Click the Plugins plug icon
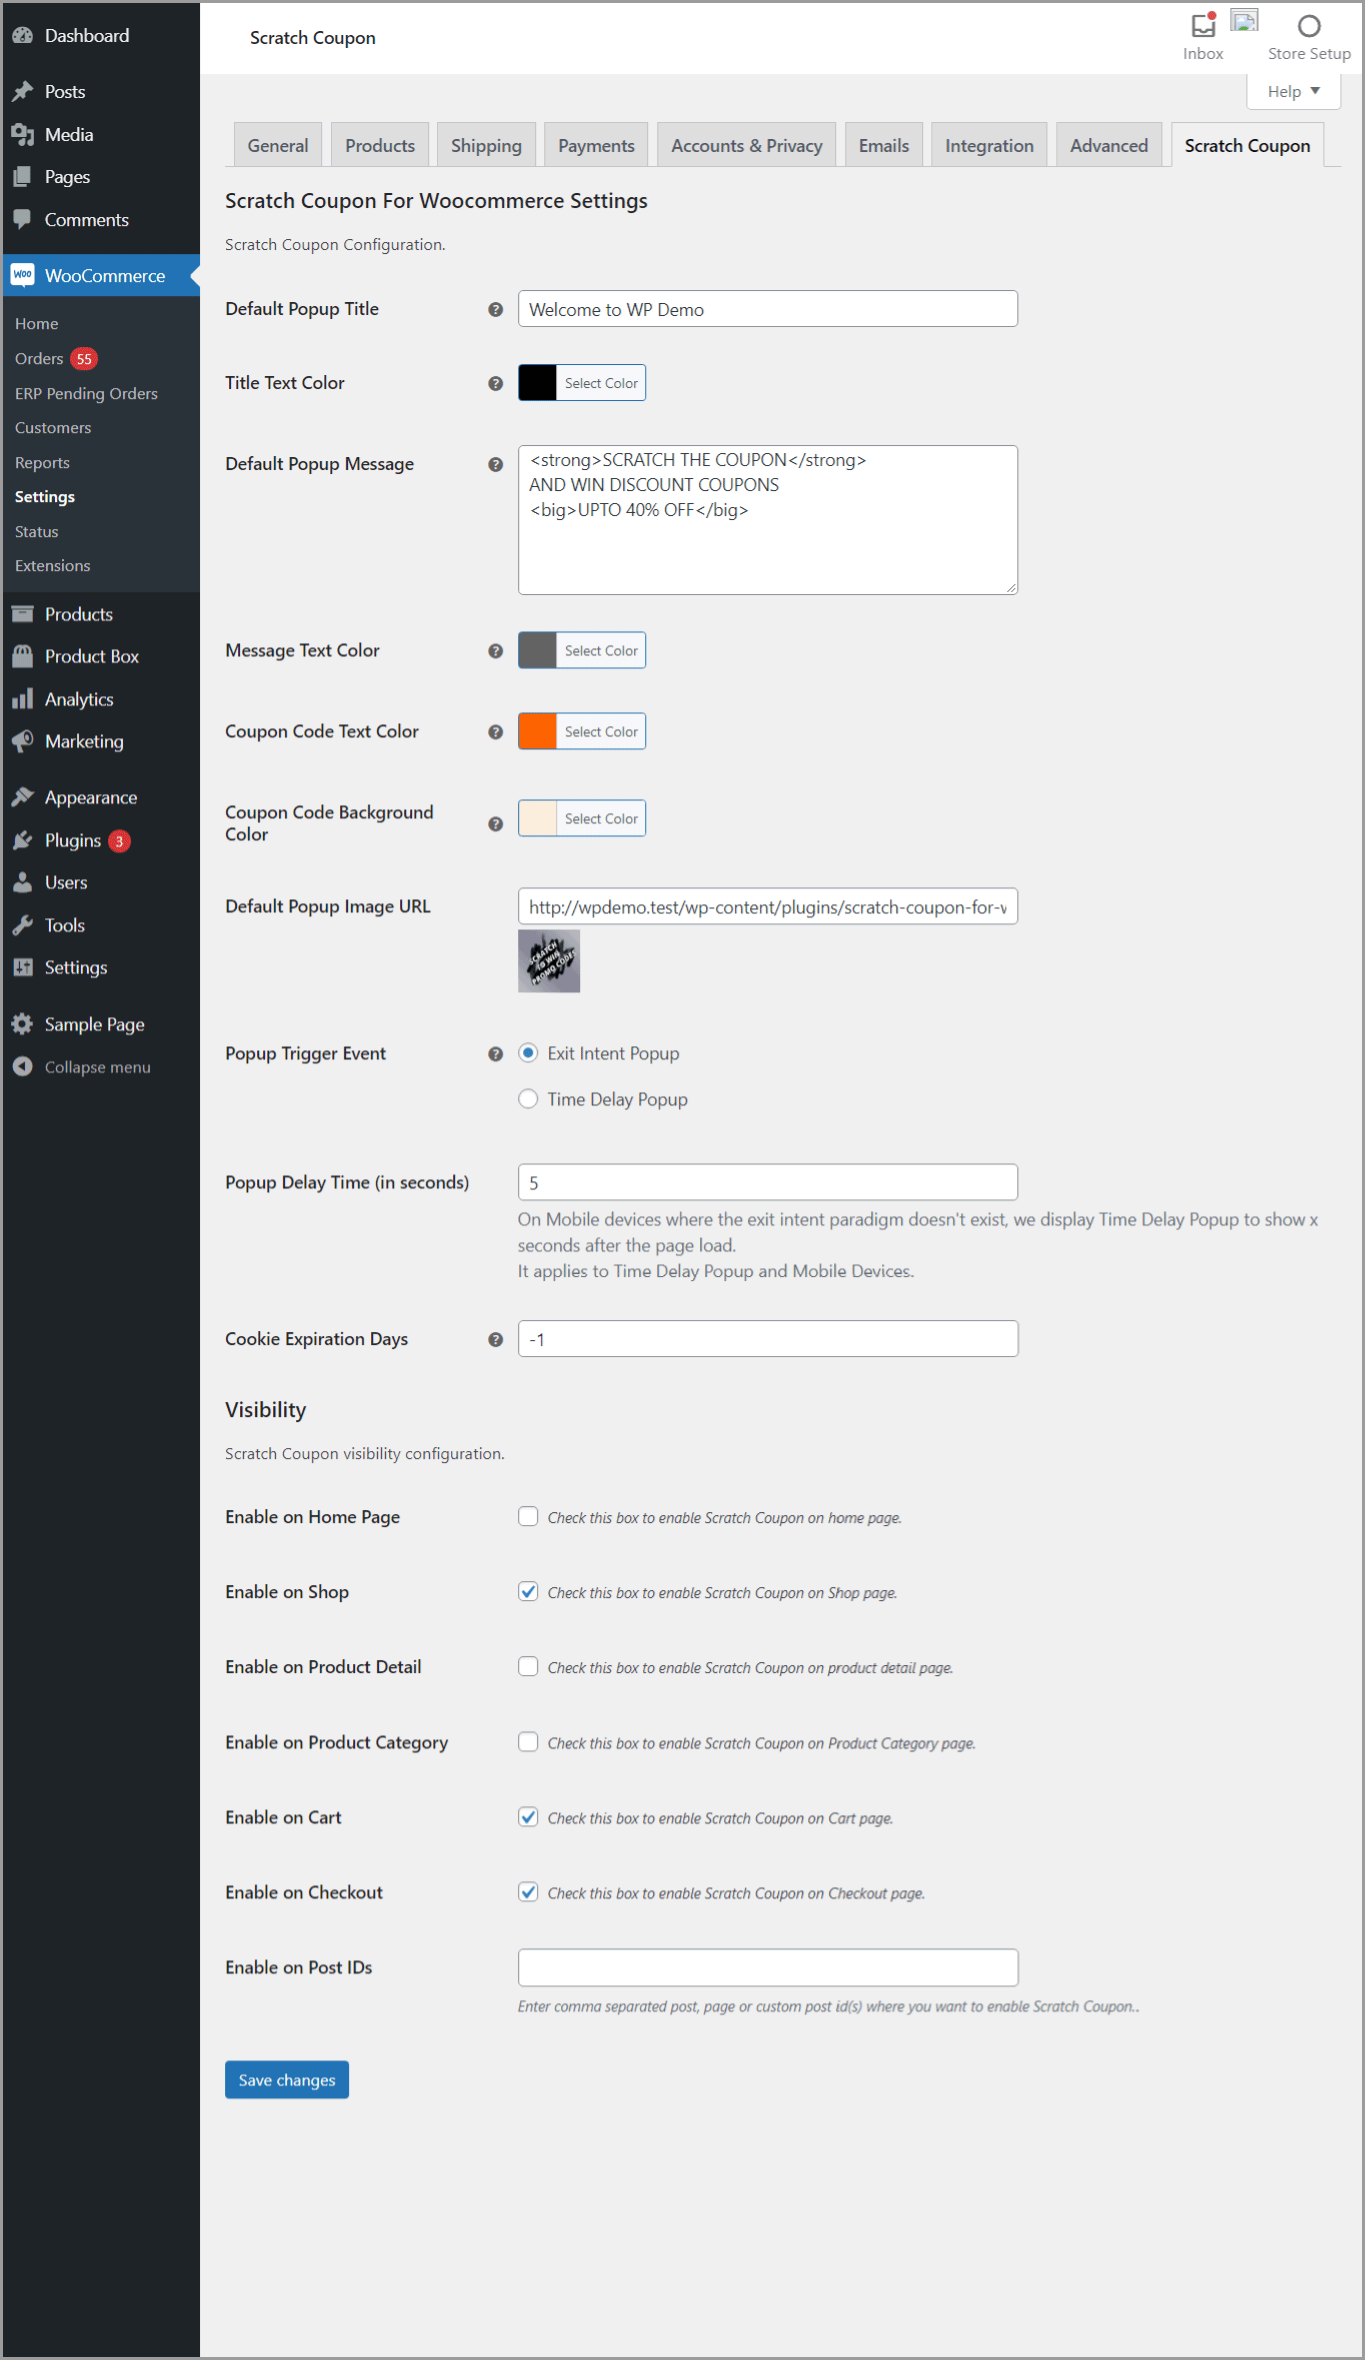Screen dimensions: 1365x2360 click(x=22, y=840)
